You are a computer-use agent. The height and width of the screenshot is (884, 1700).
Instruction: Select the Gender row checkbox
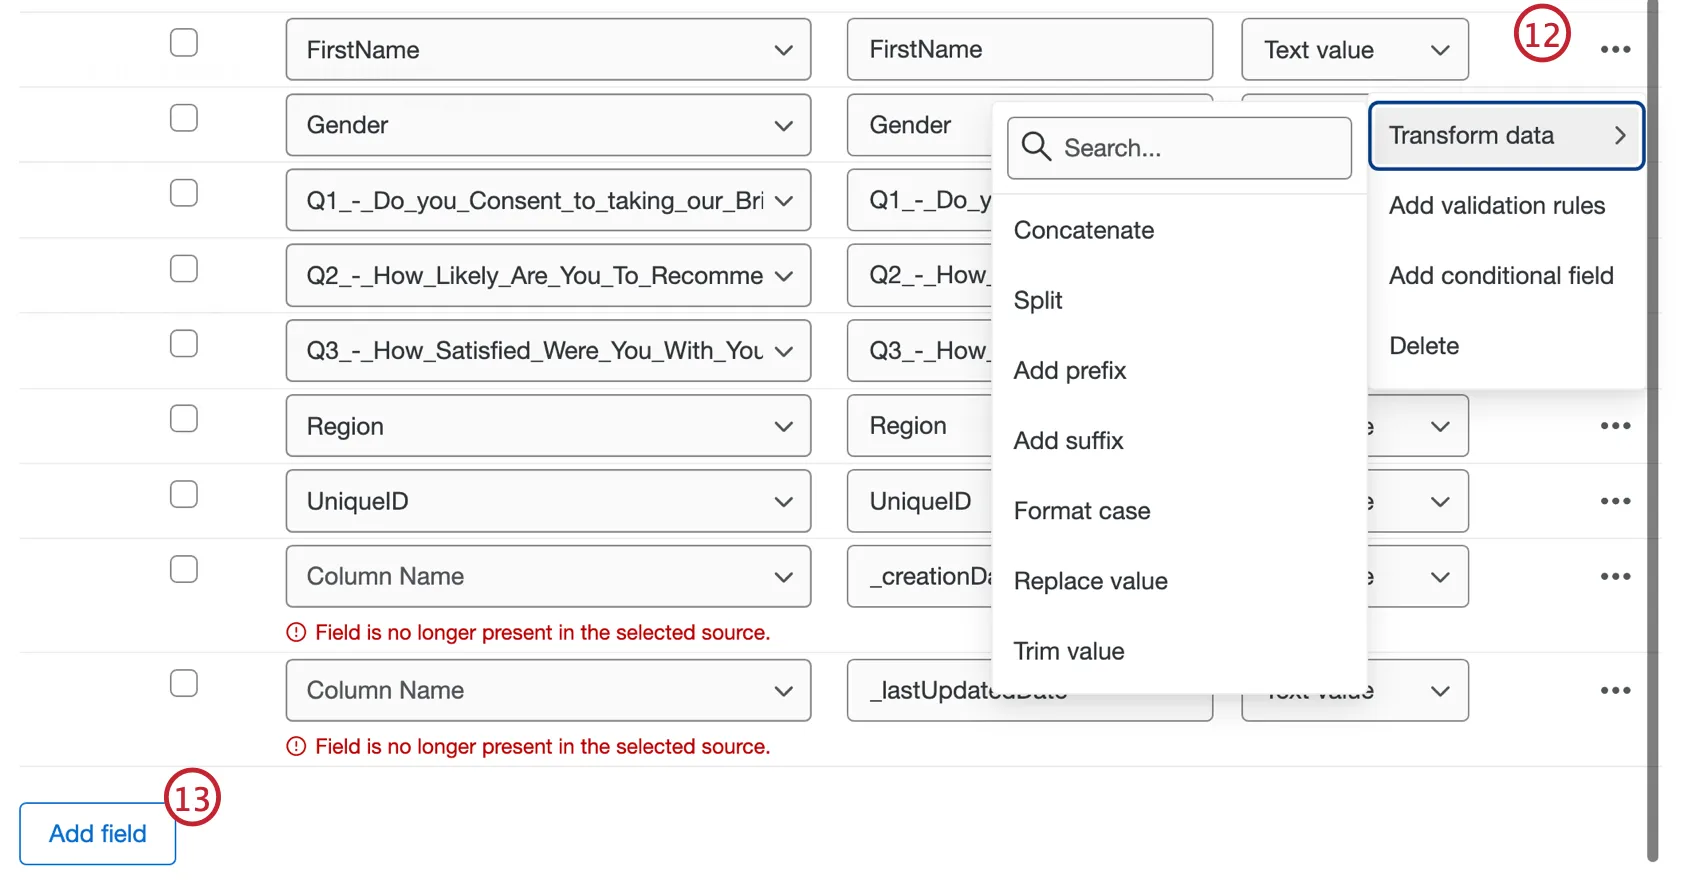tap(184, 118)
